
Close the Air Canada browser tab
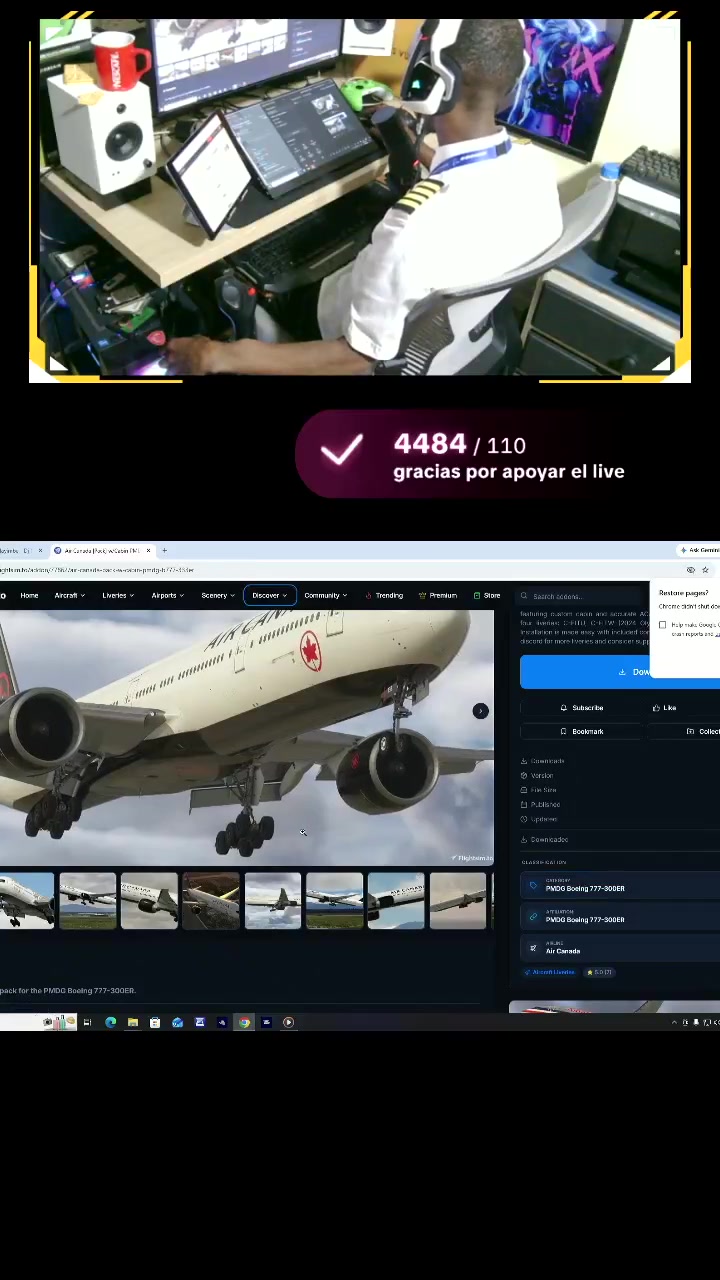click(149, 551)
